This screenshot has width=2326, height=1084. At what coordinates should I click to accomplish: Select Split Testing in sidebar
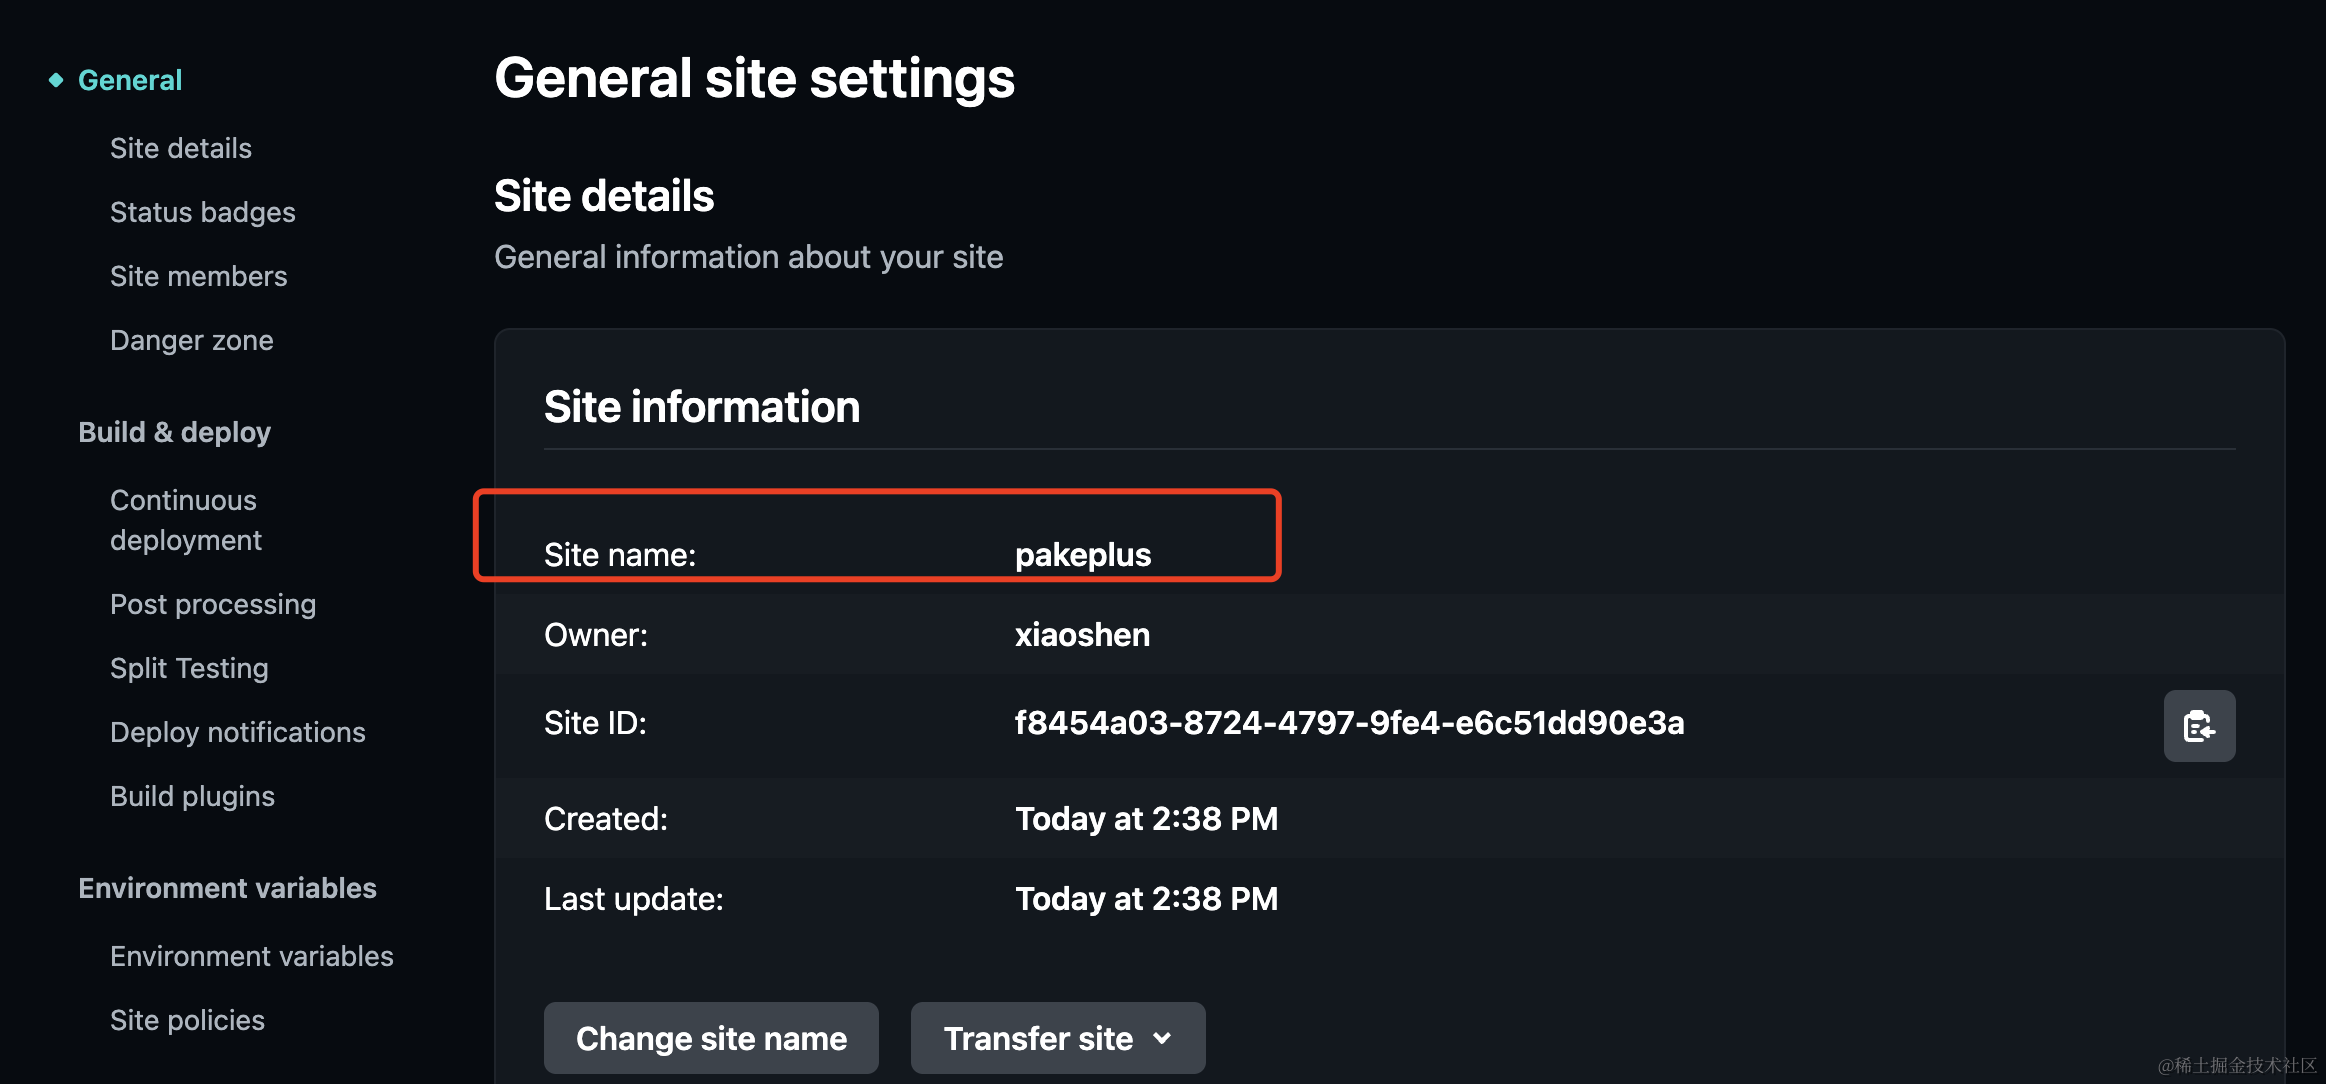coord(189,668)
